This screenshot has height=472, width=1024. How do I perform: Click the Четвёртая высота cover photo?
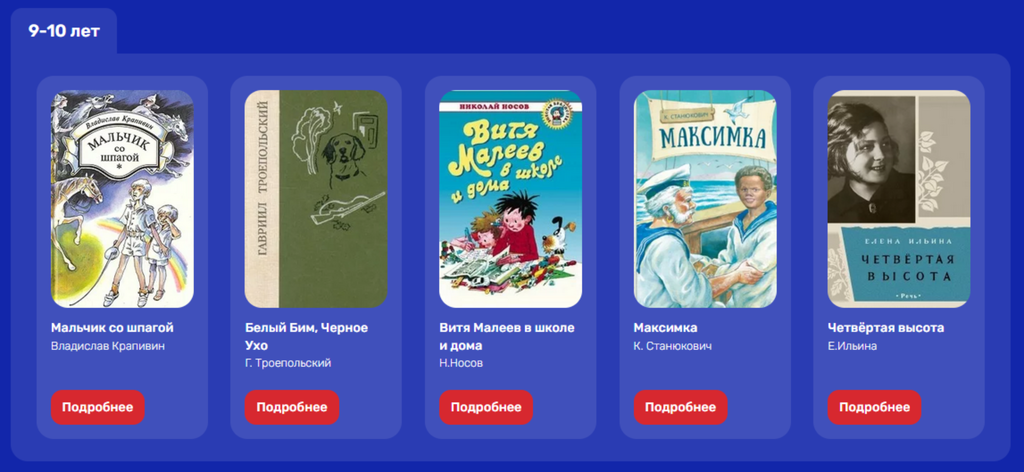tap(899, 198)
